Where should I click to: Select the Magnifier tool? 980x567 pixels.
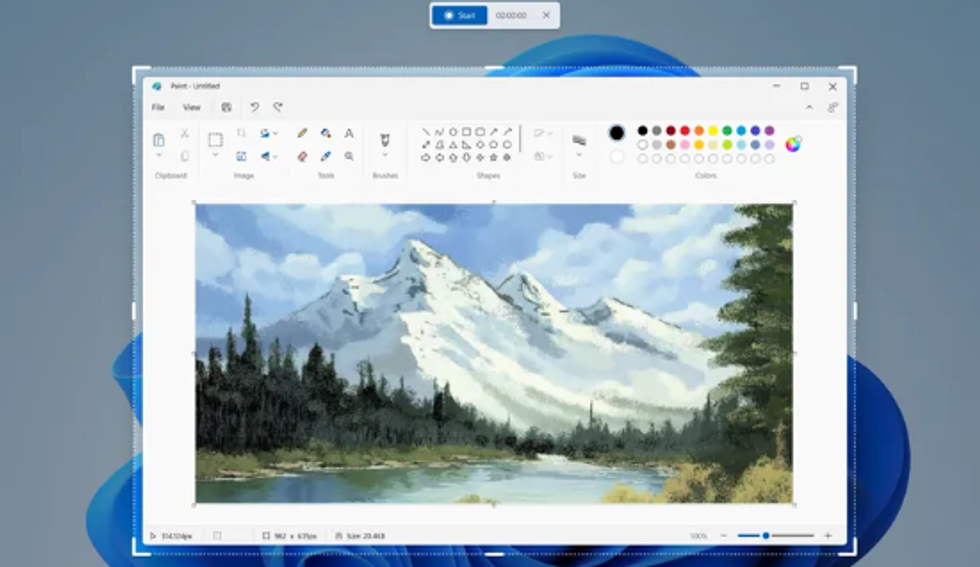point(349,156)
